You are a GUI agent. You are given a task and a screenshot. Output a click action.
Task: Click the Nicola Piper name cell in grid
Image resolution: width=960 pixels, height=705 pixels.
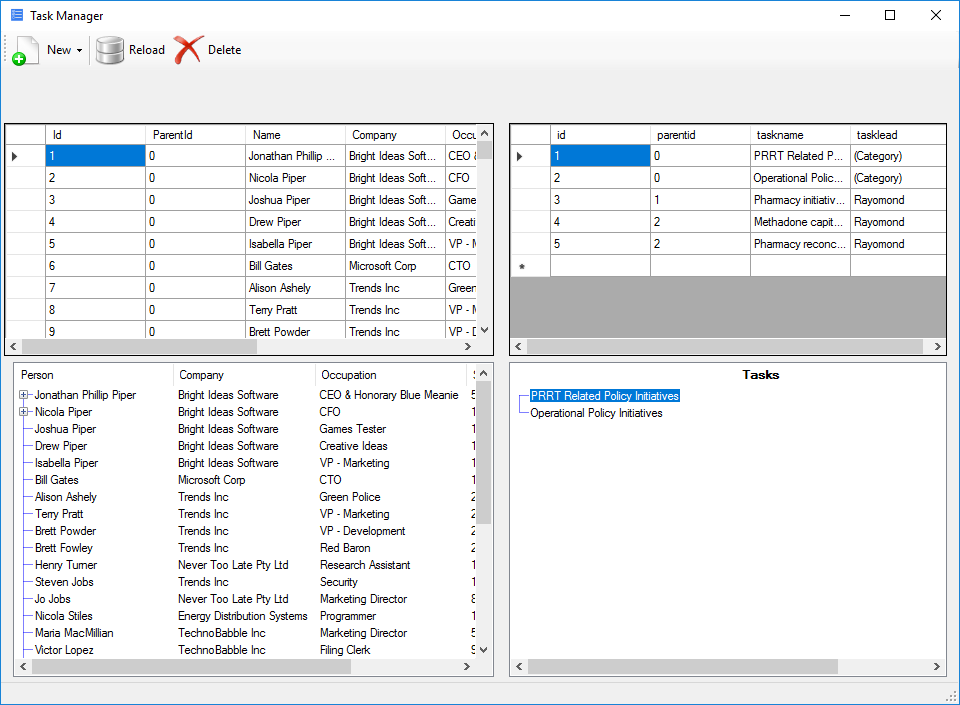tap(295, 178)
